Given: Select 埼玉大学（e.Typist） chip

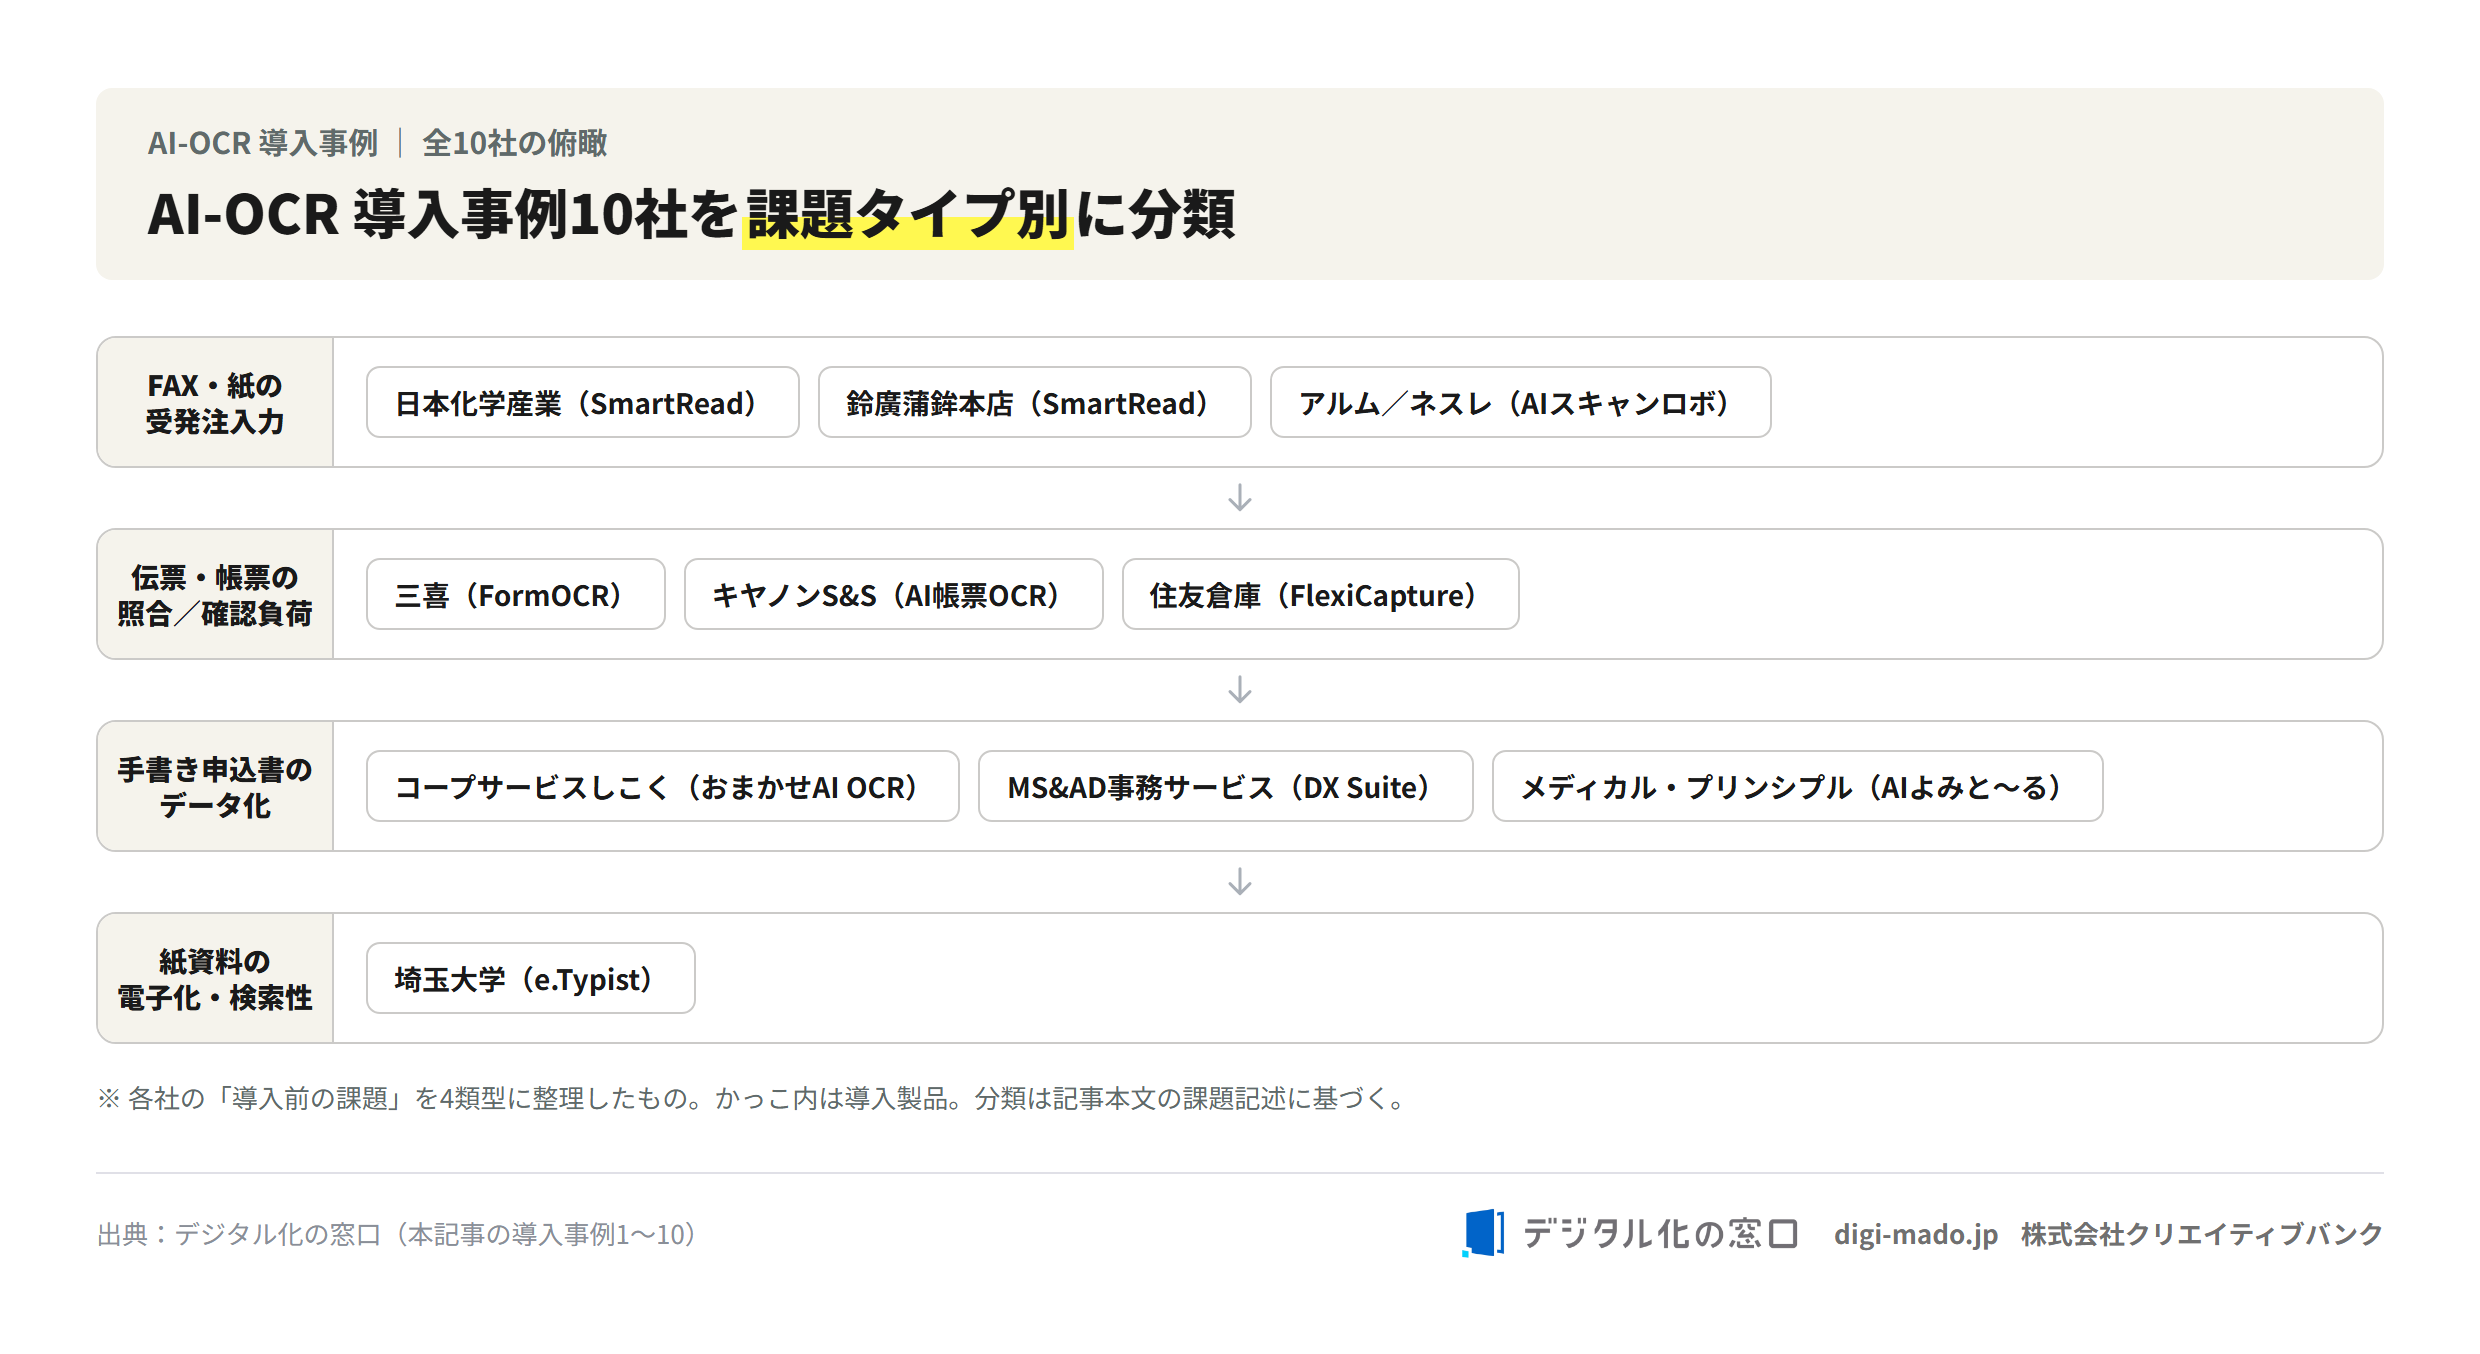Looking at the screenshot, I should (530, 978).
